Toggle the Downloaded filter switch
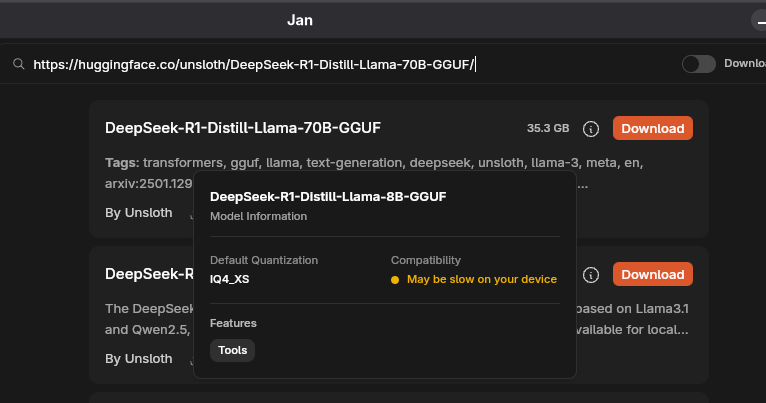 698,64
